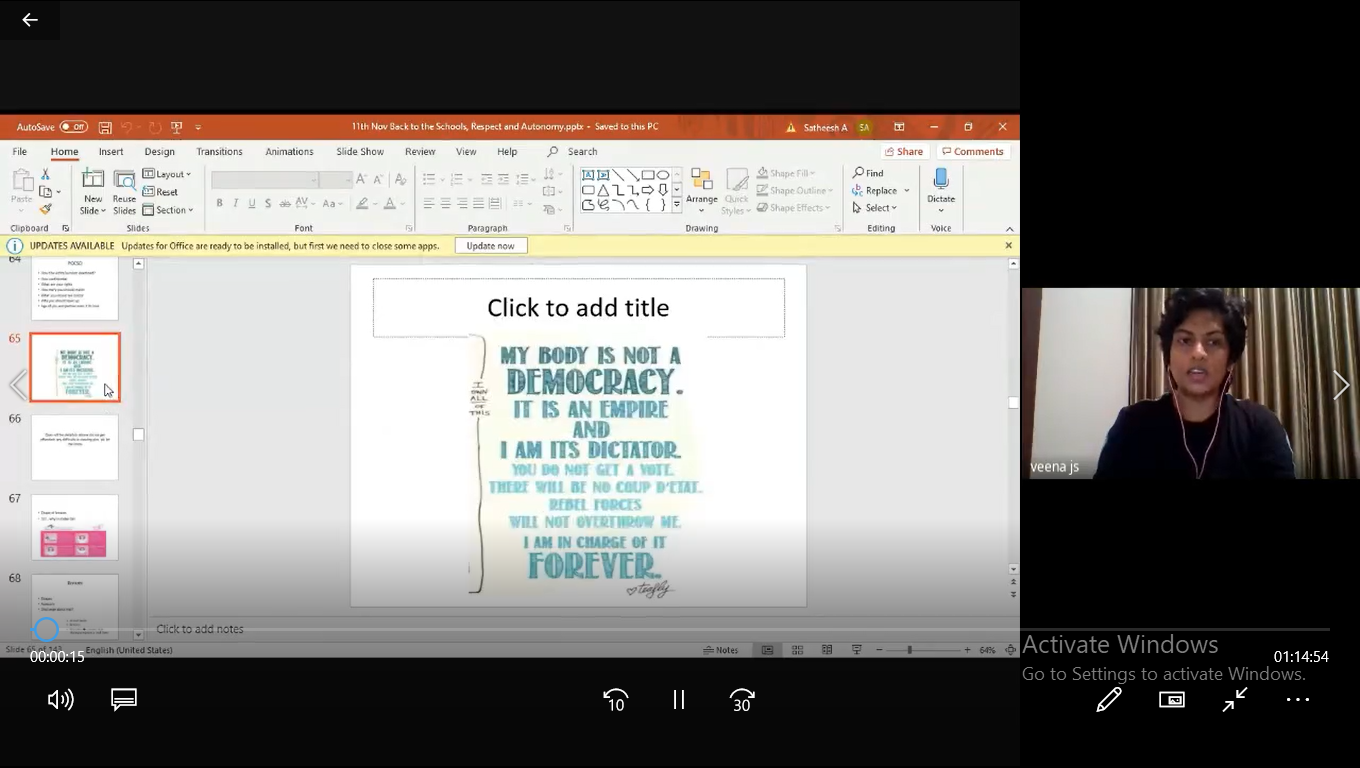Click the Italic I icon
1360x768 pixels.
click(235, 203)
